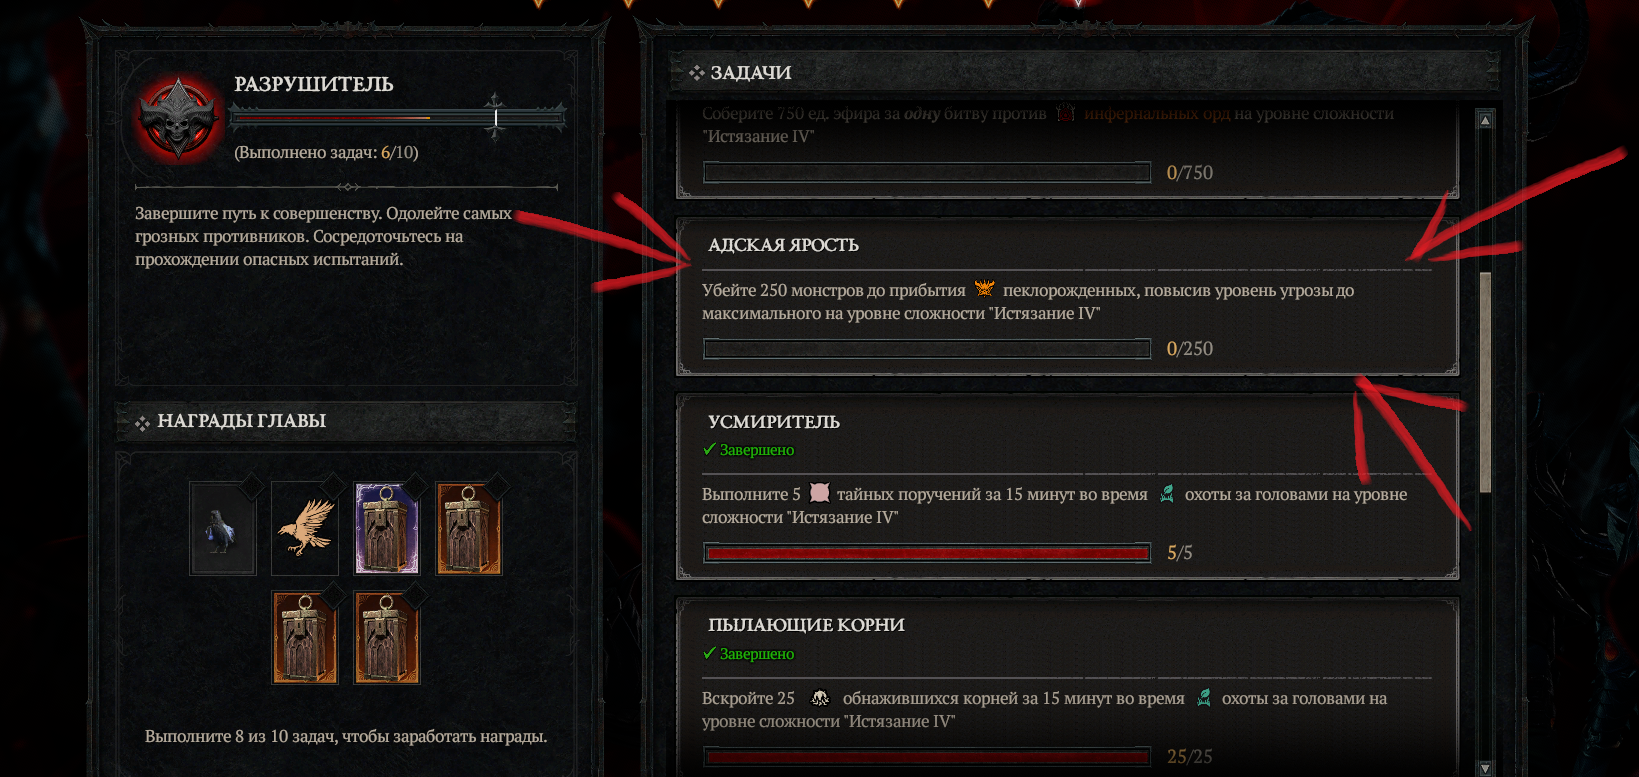Image resolution: width=1639 pixels, height=777 pixels.
Task: Click the whisper icon in Усмиритель task
Action: (819, 493)
